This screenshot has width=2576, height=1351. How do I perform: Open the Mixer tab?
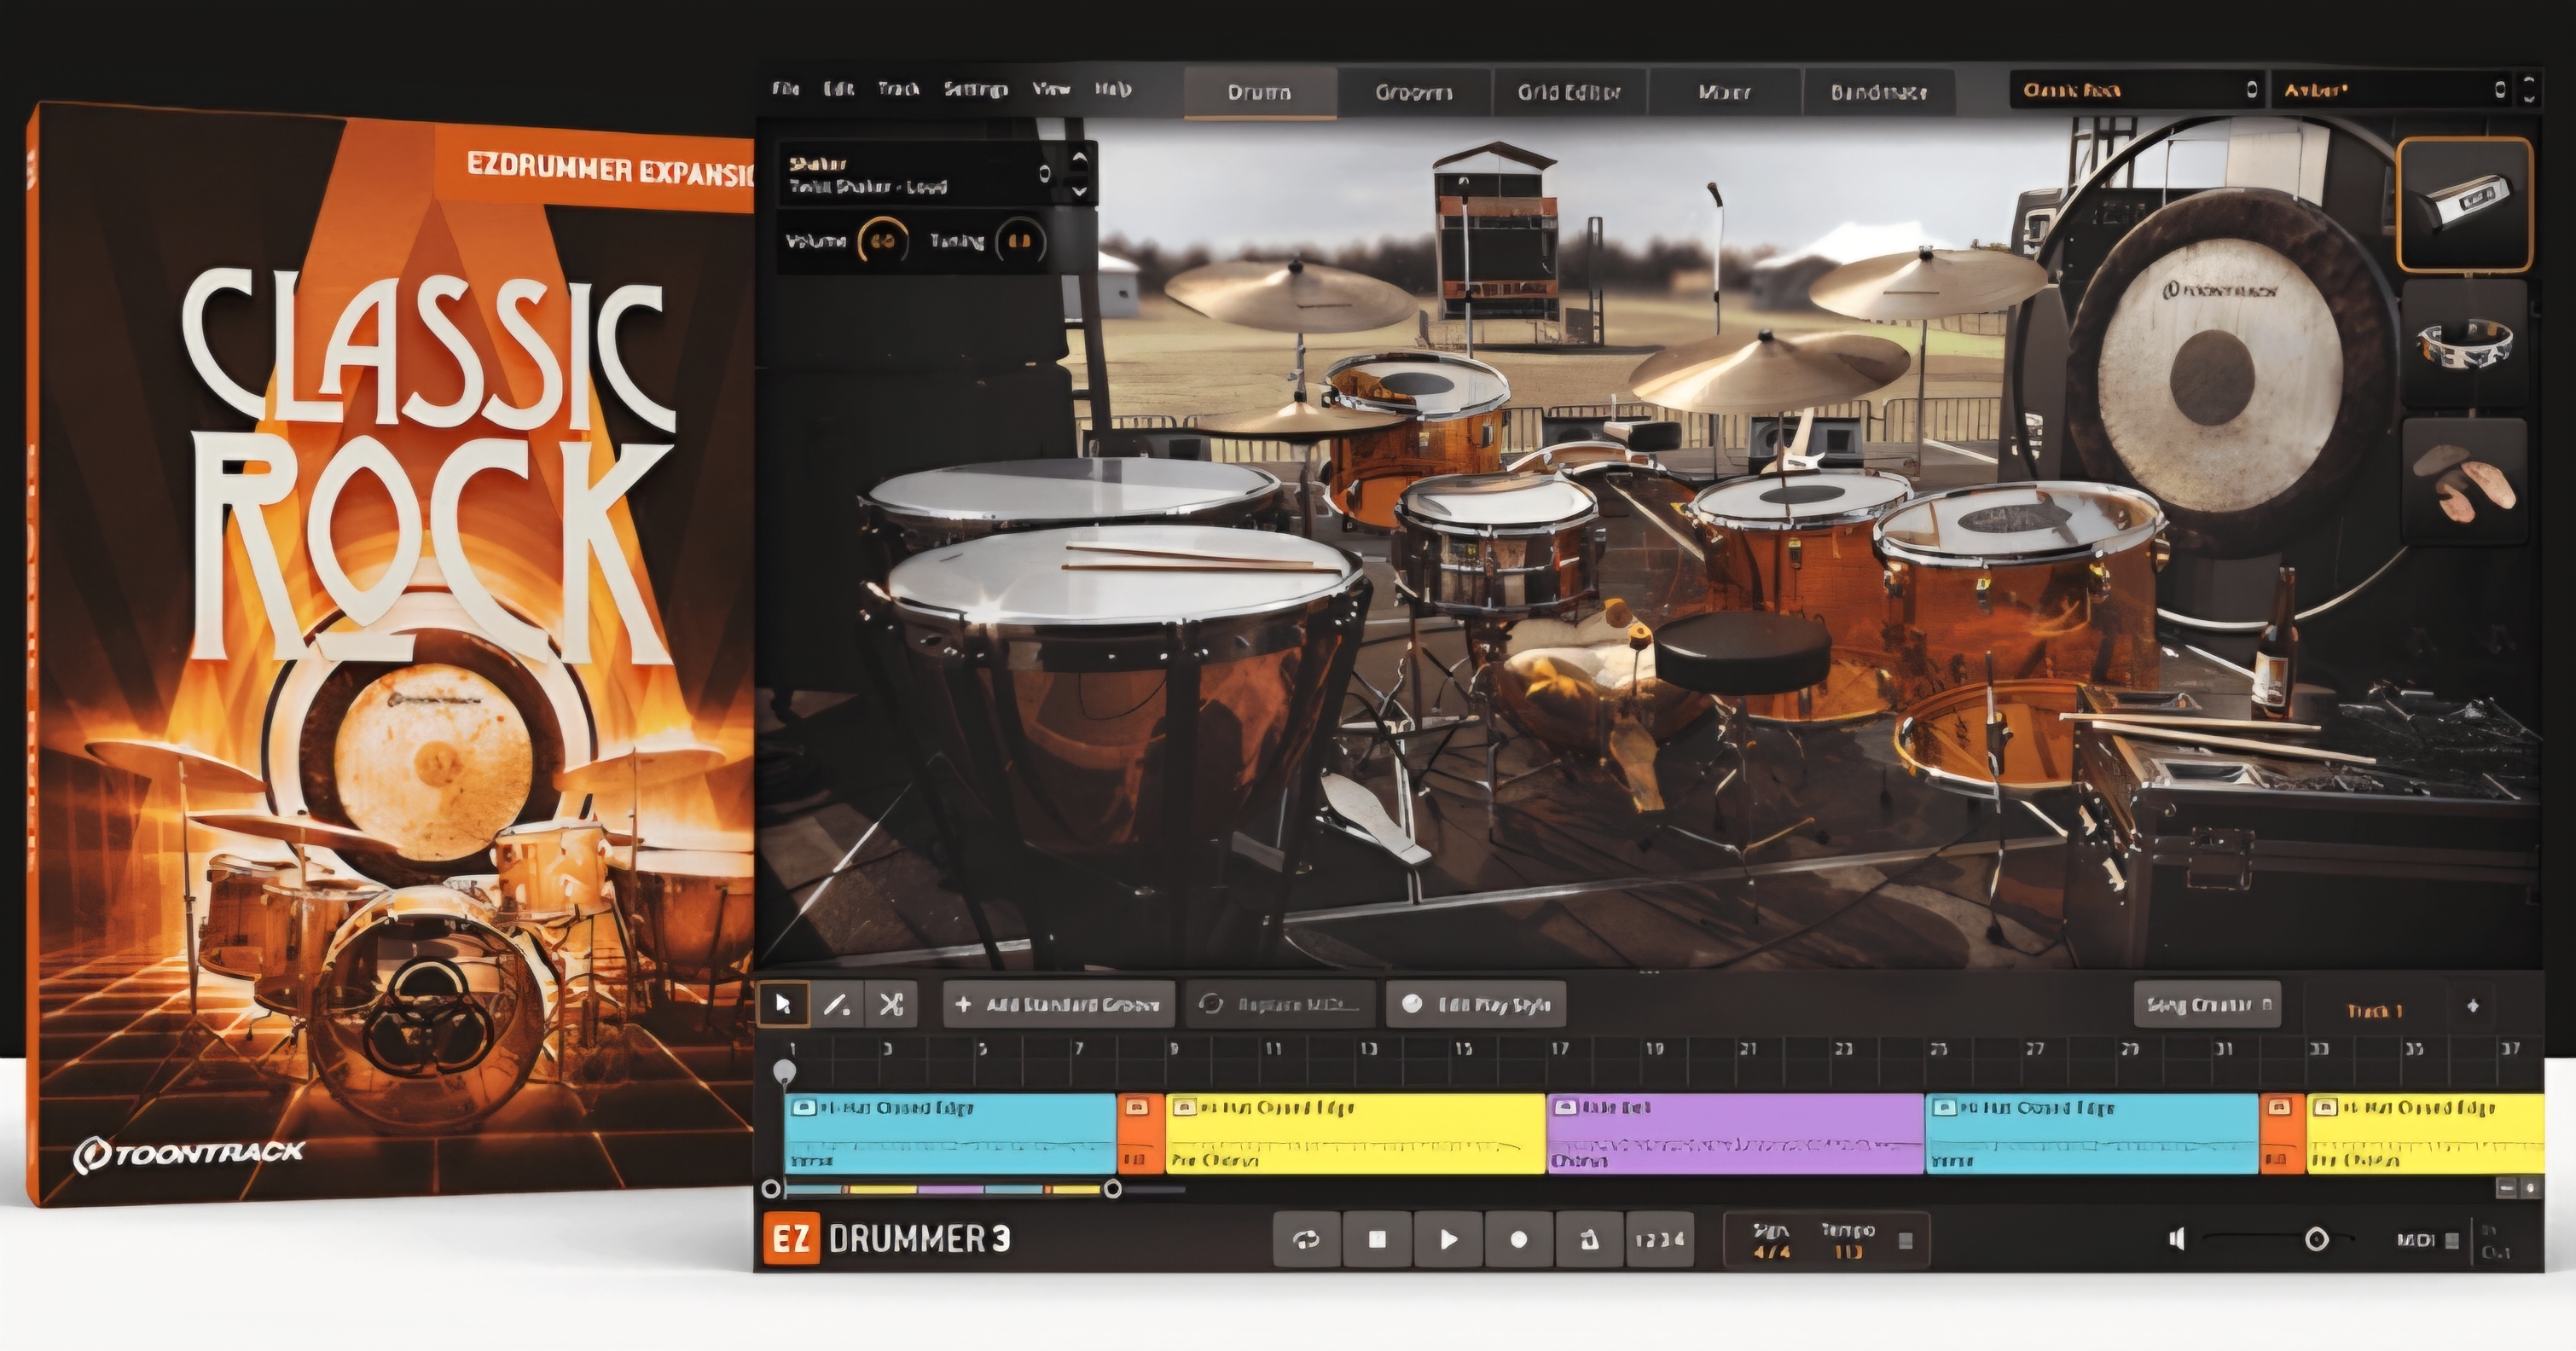pyautogui.click(x=1724, y=92)
